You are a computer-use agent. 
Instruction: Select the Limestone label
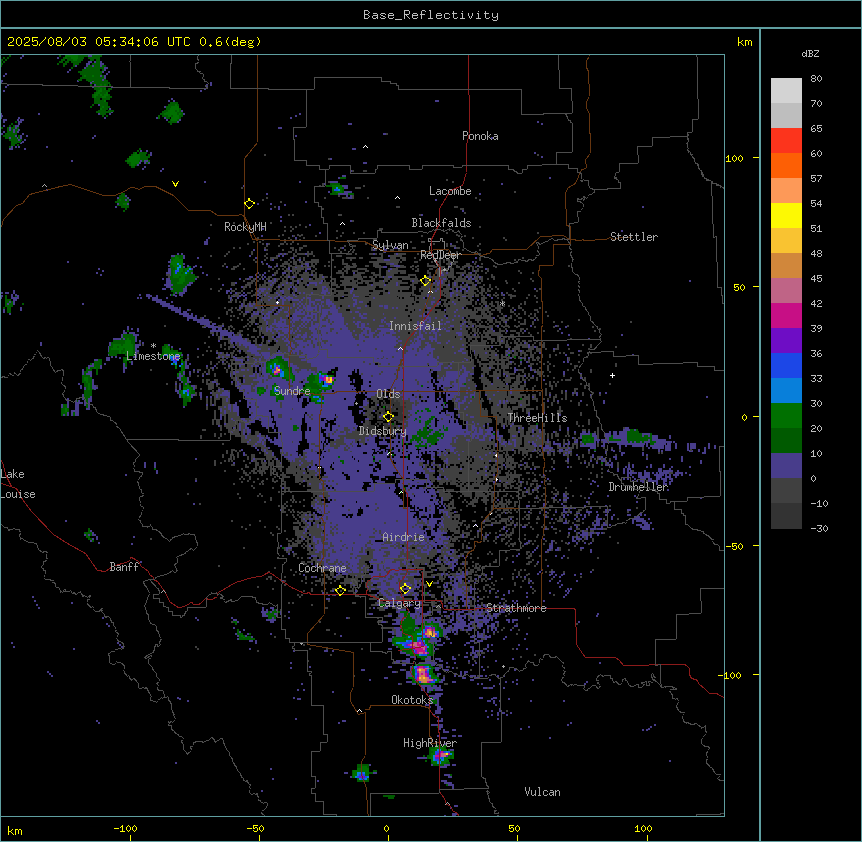[x=153, y=356]
